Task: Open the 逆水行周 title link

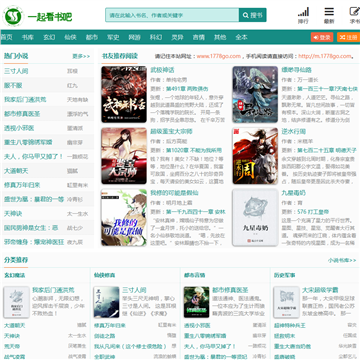Action: point(293,131)
